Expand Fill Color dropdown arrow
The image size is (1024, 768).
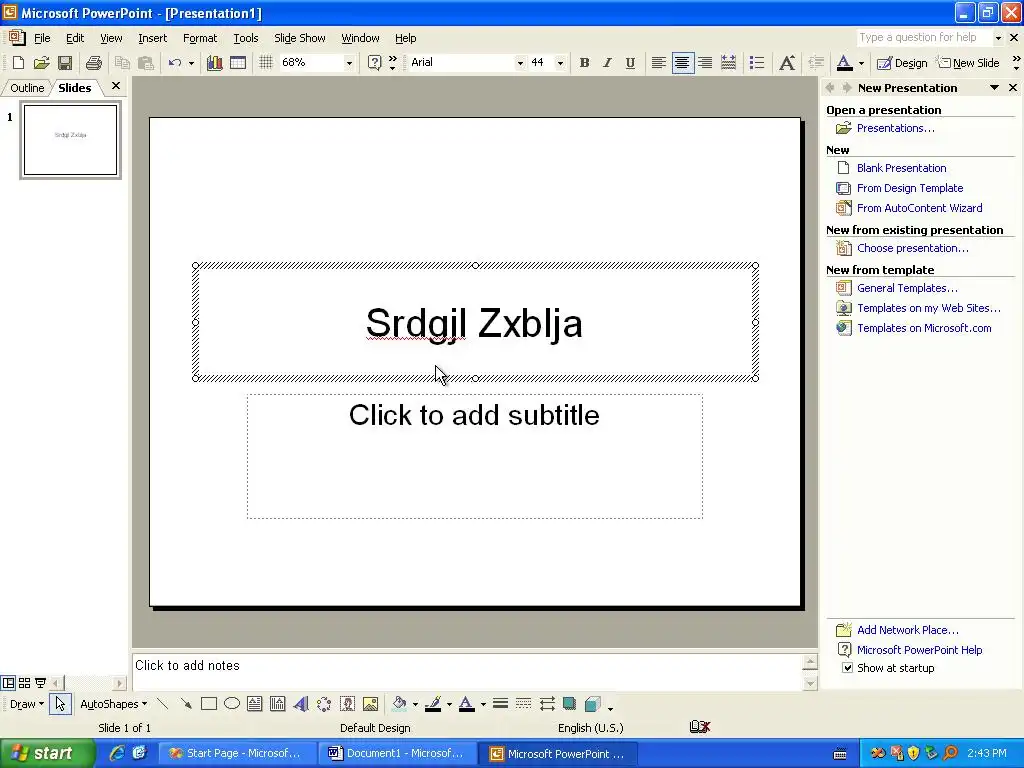[x=415, y=704]
